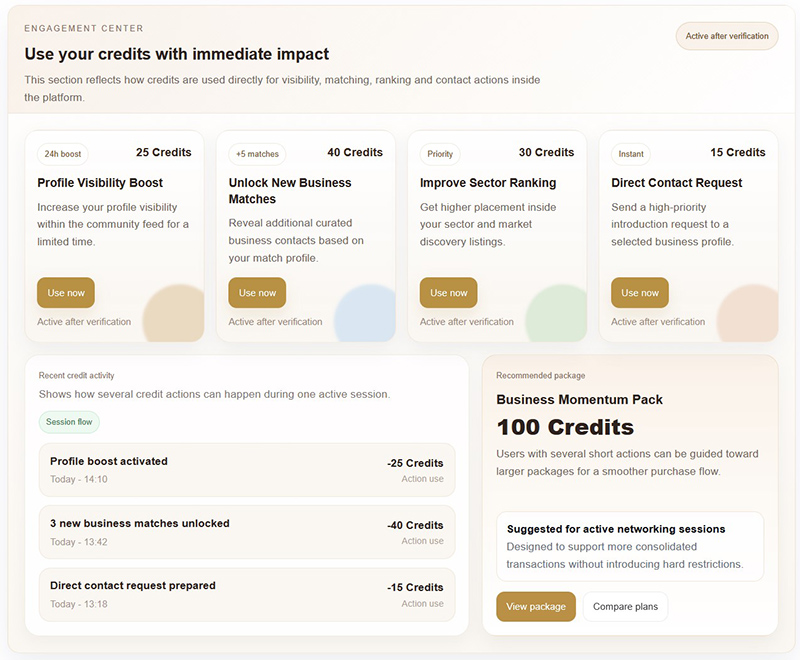Select the +5 matches tag
This screenshot has width=800, height=660.
click(x=257, y=154)
